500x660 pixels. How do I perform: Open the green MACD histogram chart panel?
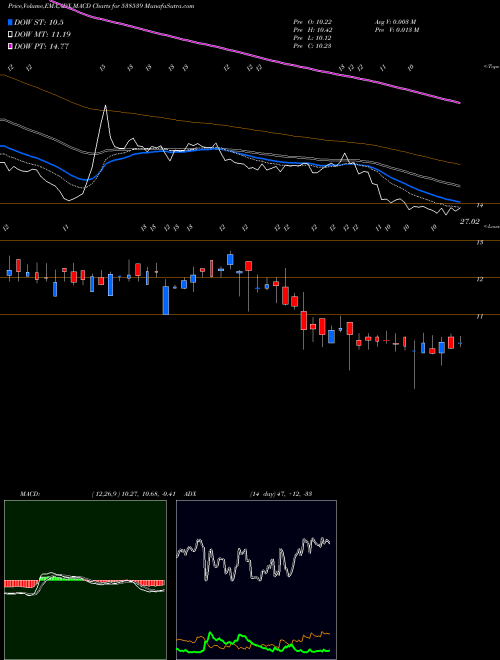85,580
